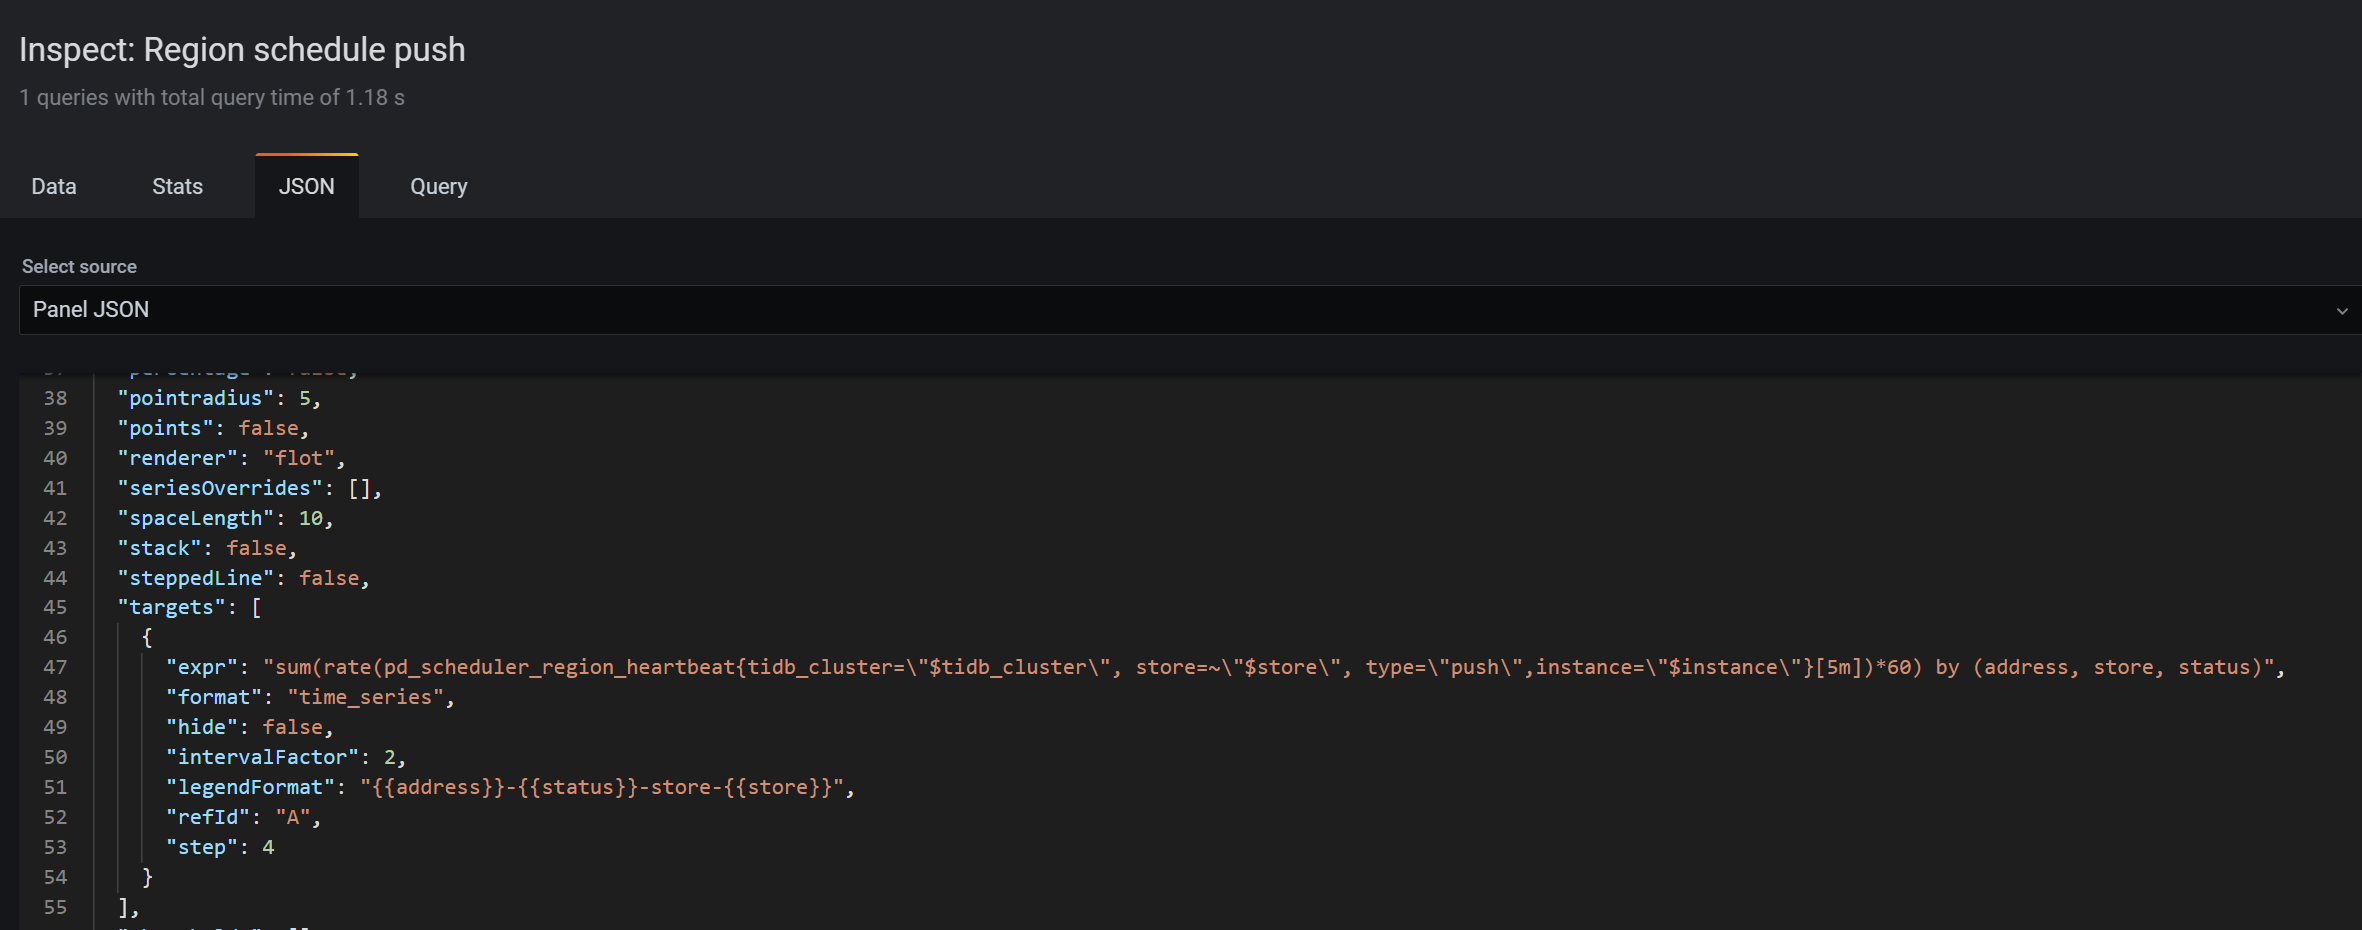Switch to the Data tab
2362x930 pixels.
click(54, 186)
